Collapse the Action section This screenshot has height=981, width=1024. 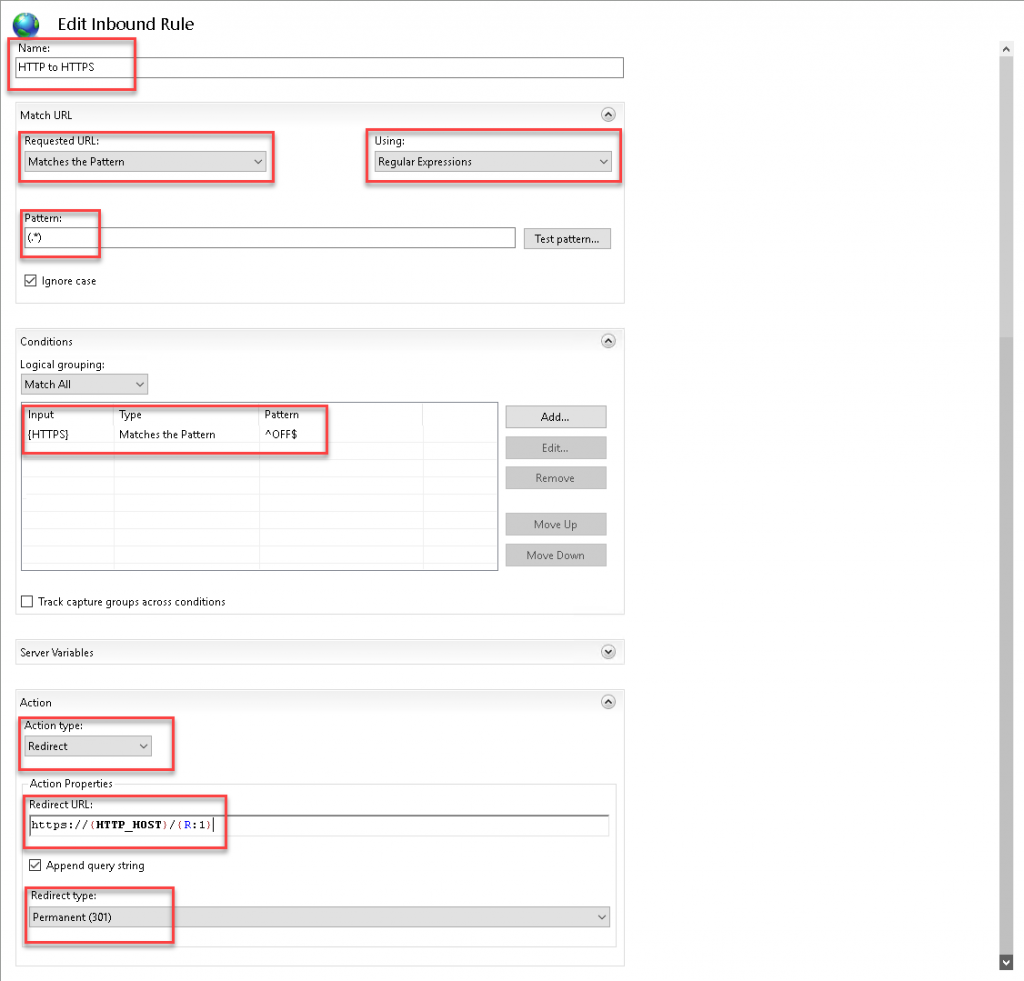click(x=608, y=702)
